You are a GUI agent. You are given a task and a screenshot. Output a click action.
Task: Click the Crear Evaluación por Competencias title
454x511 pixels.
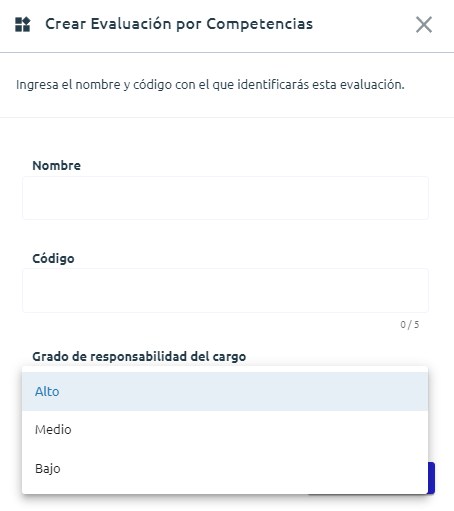tap(179, 24)
